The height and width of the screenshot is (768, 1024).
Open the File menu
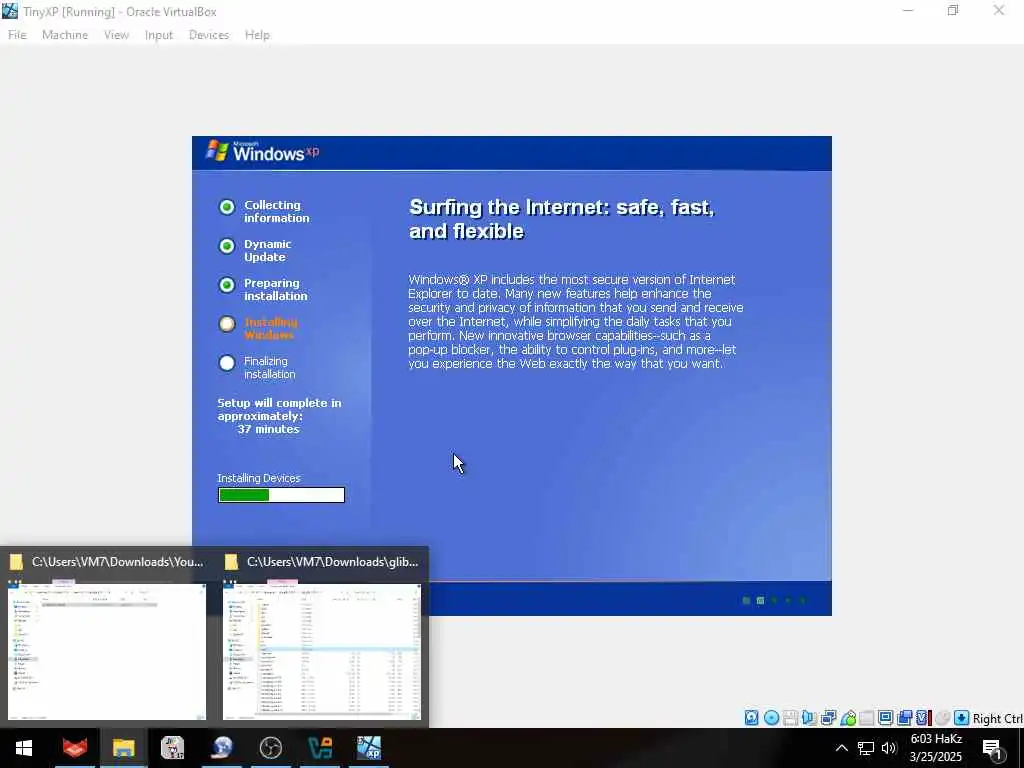[x=17, y=35]
